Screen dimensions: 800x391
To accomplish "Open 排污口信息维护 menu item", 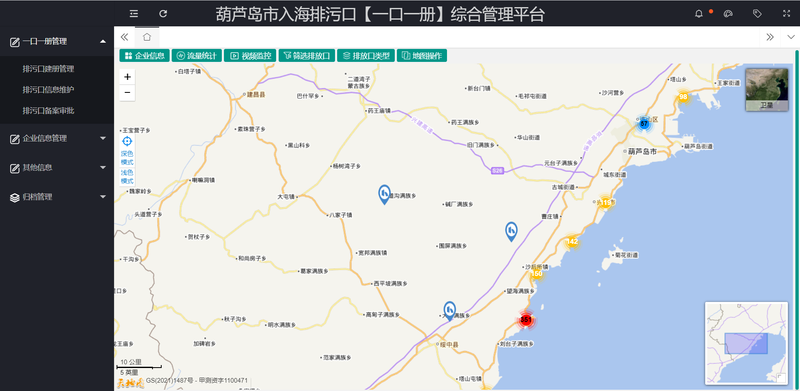I will pyautogui.click(x=48, y=89).
